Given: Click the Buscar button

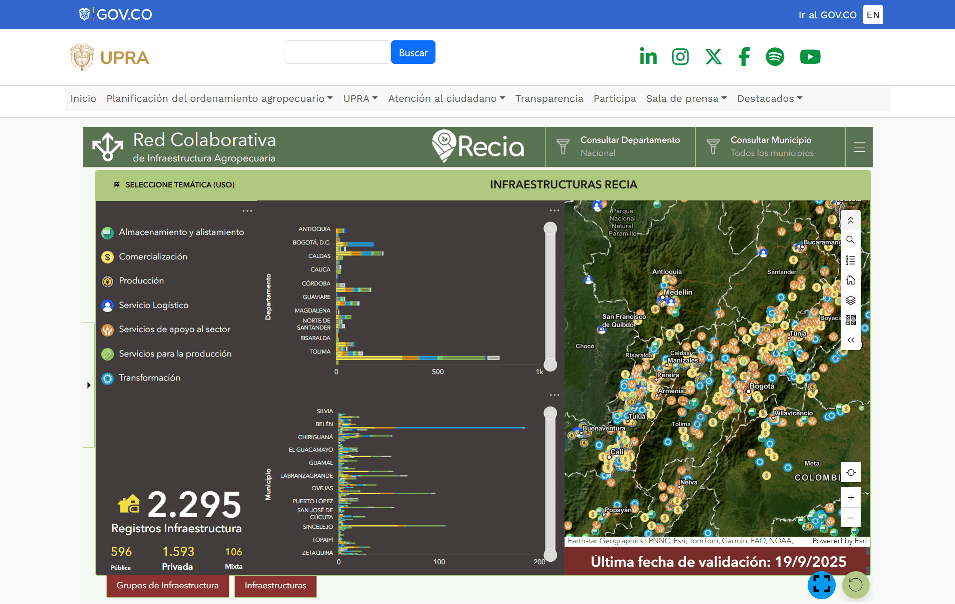Looking at the screenshot, I should (x=413, y=52).
